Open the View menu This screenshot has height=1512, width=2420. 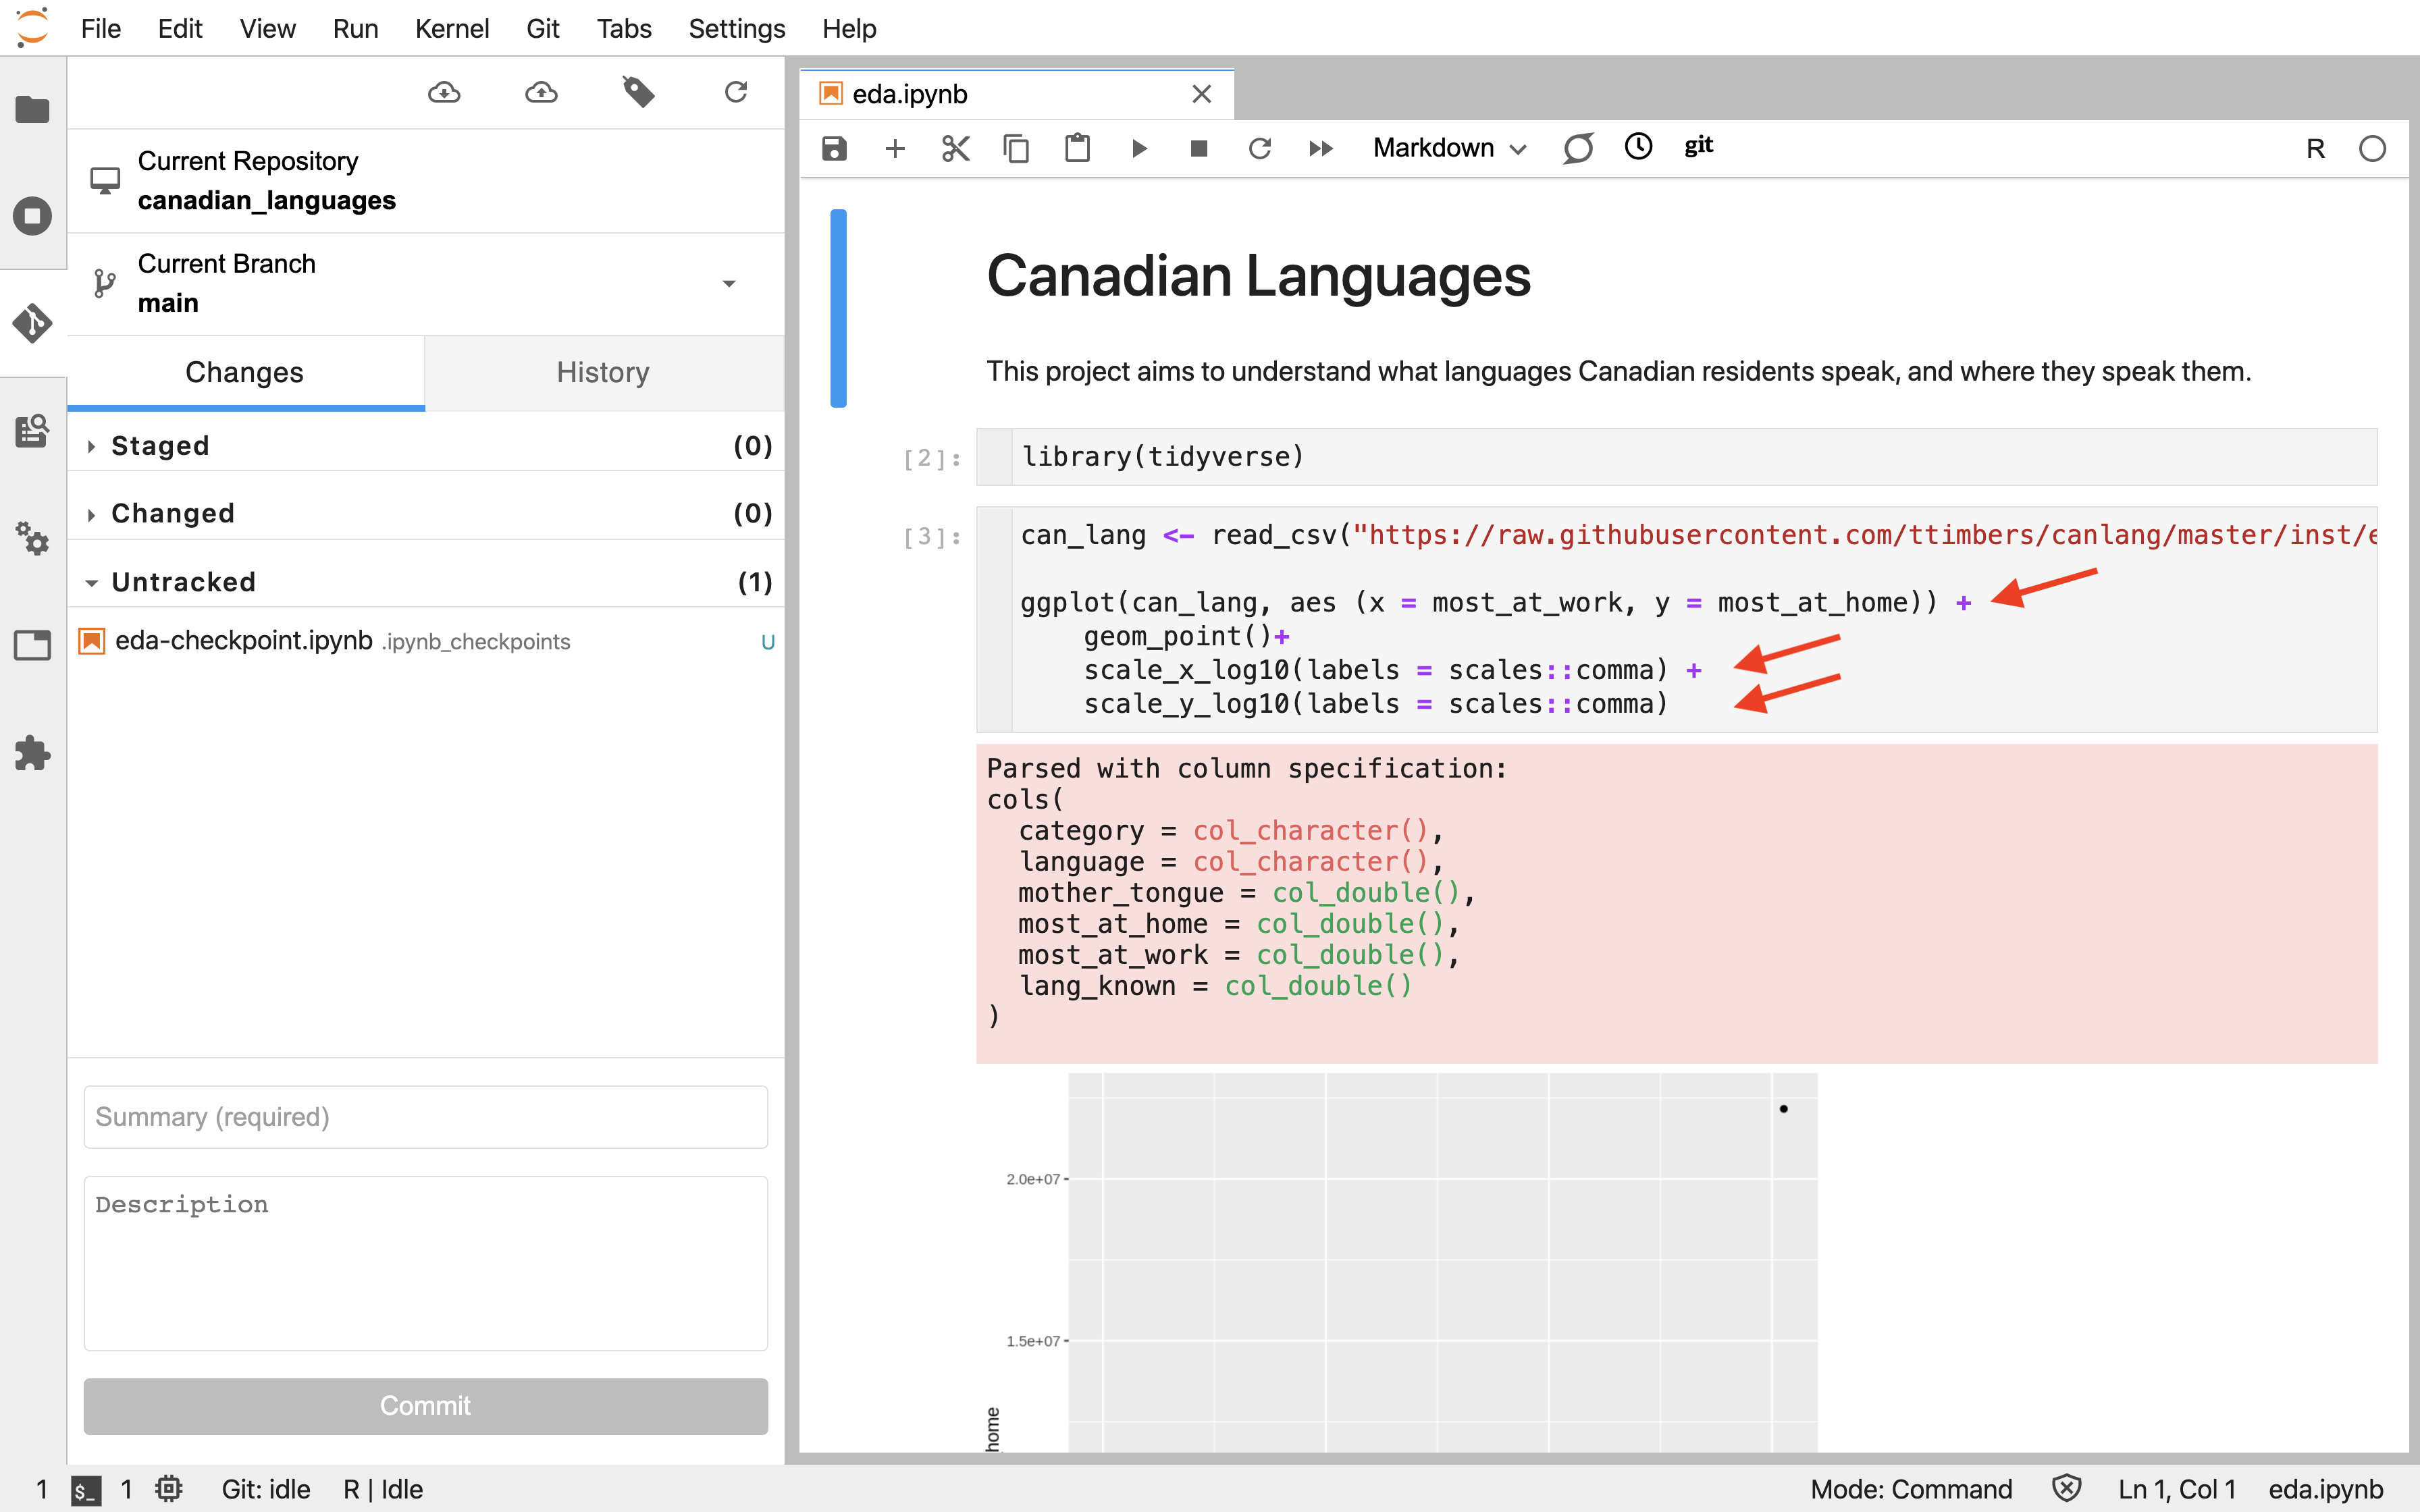coord(267,28)
